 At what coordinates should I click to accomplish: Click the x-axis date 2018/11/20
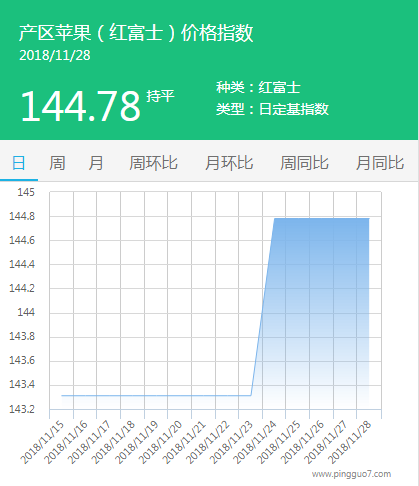pyautogui.click(x=160, y=442)
